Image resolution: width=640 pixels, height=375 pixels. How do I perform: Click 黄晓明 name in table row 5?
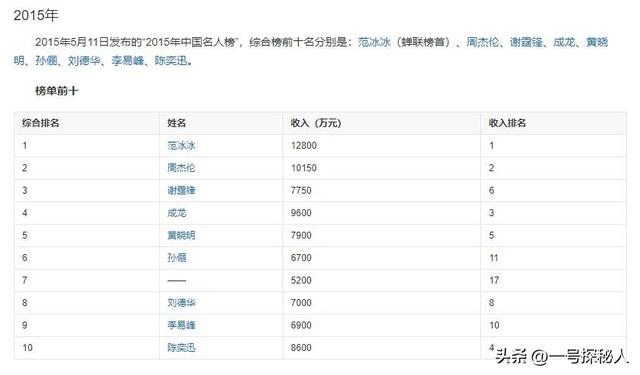tap(181, 235)
